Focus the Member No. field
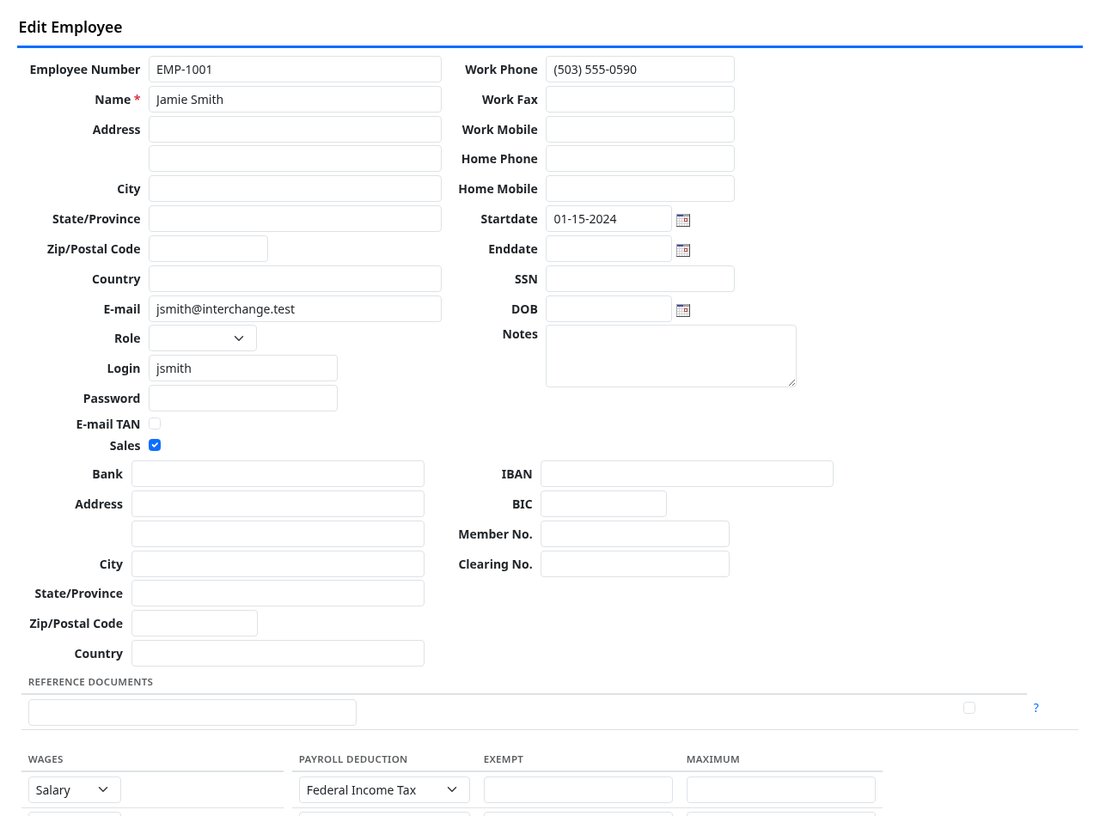 click(635, 533)
